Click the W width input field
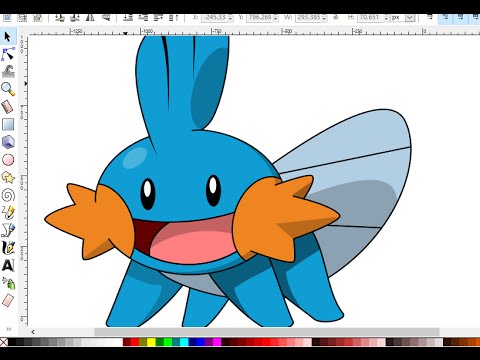Screen dimensions: 480x360 pos(308,18)
